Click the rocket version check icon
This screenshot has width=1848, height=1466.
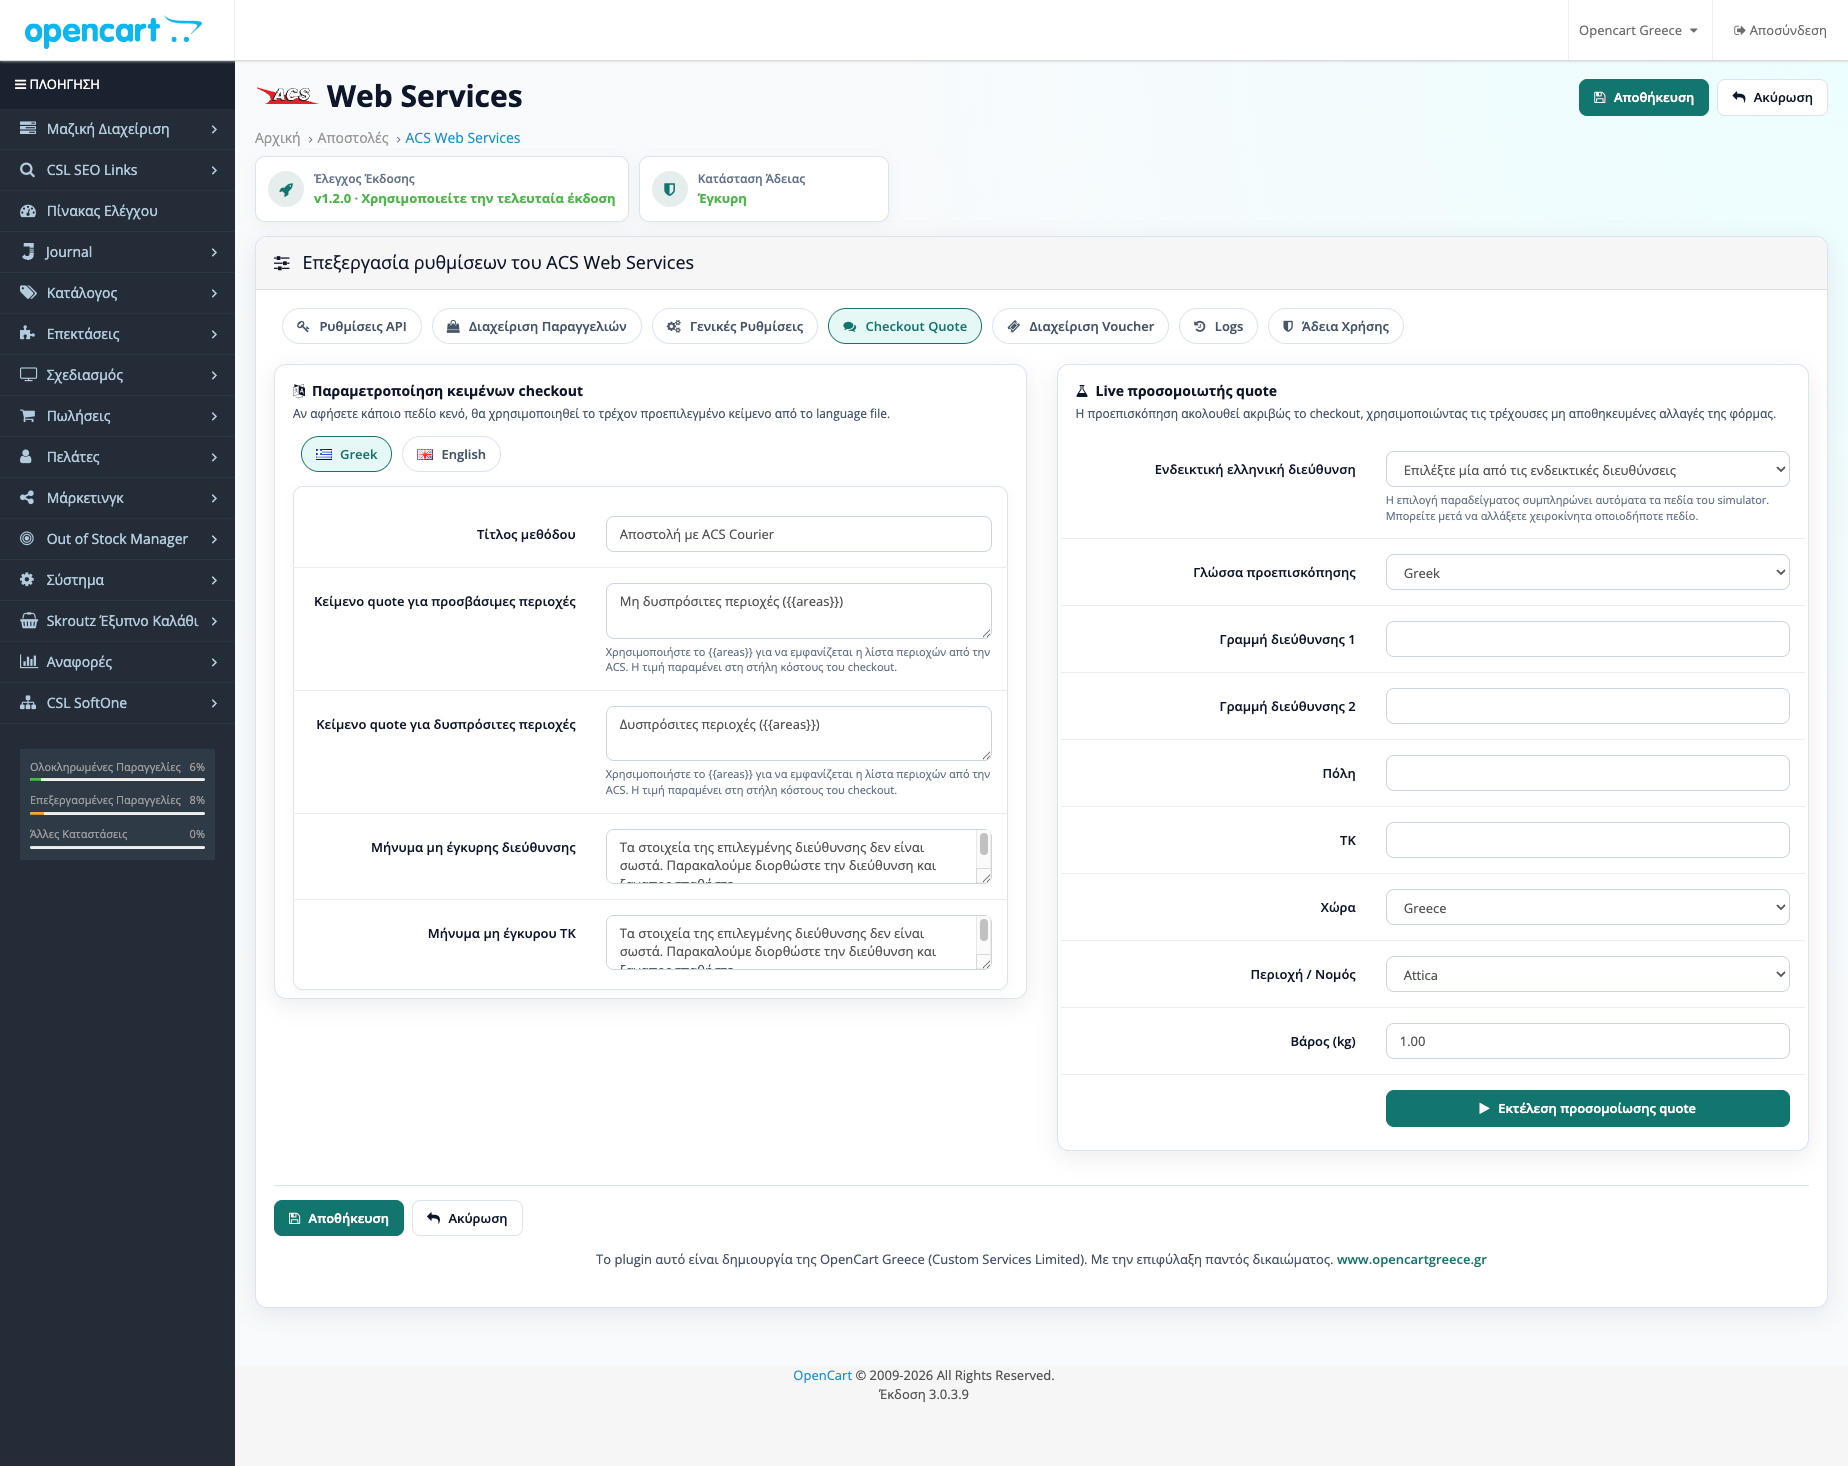coord(286,189)
